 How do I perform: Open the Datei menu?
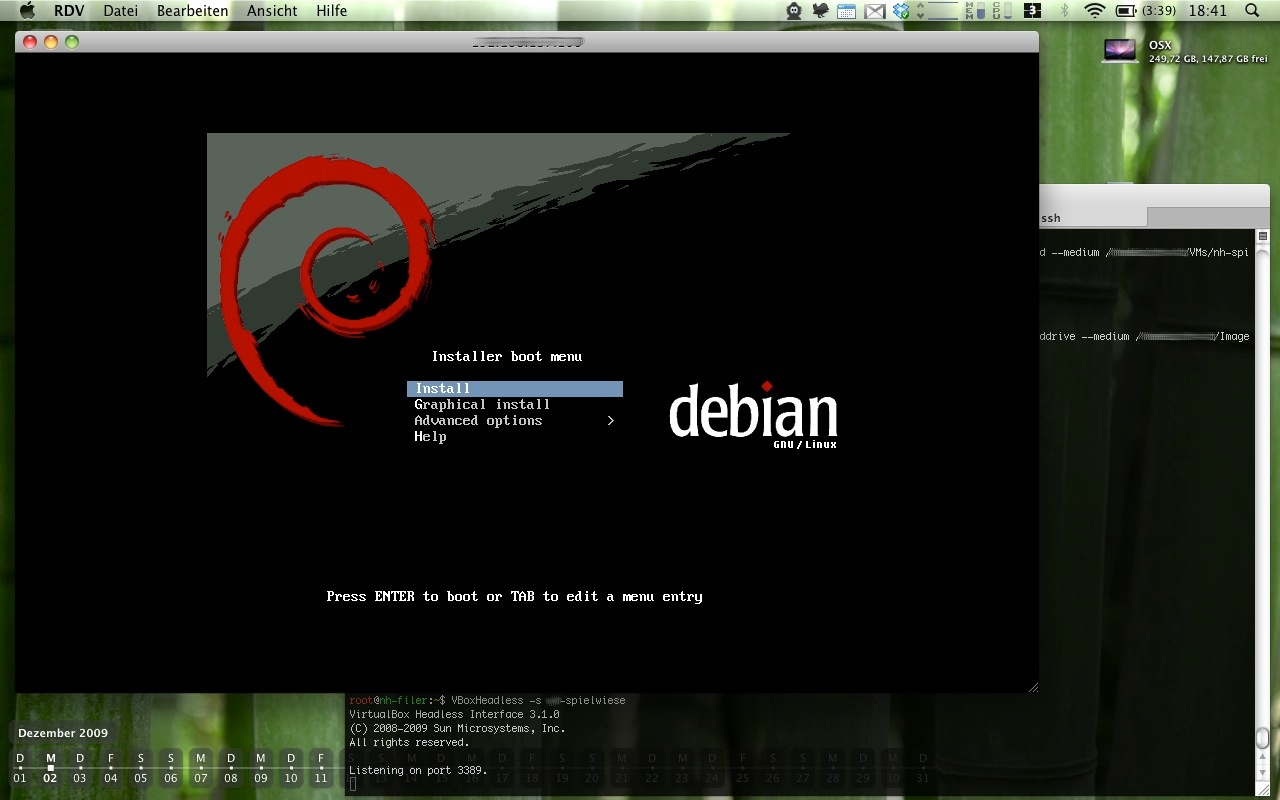tap(121, 11)
